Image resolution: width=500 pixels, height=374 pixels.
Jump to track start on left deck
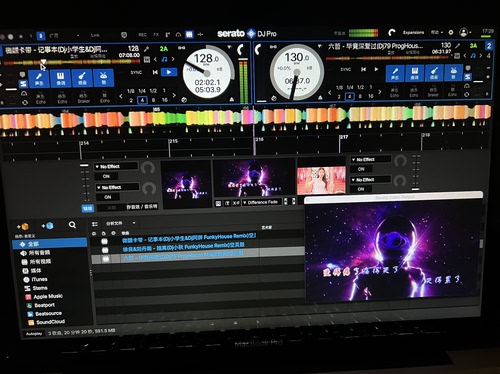[x=155, y=72]
